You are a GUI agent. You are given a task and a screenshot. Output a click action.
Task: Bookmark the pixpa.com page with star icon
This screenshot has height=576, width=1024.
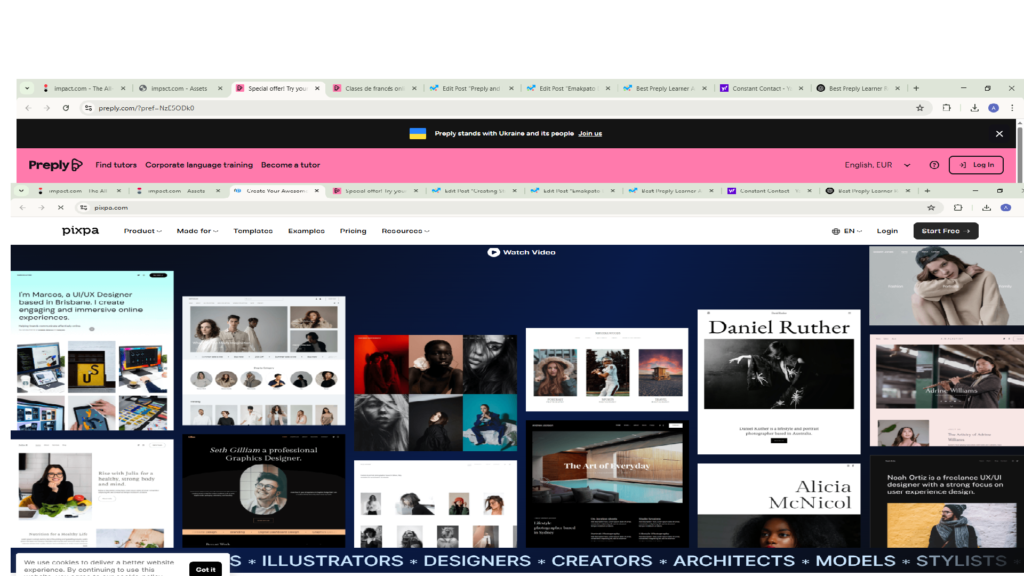pos(931,208)
